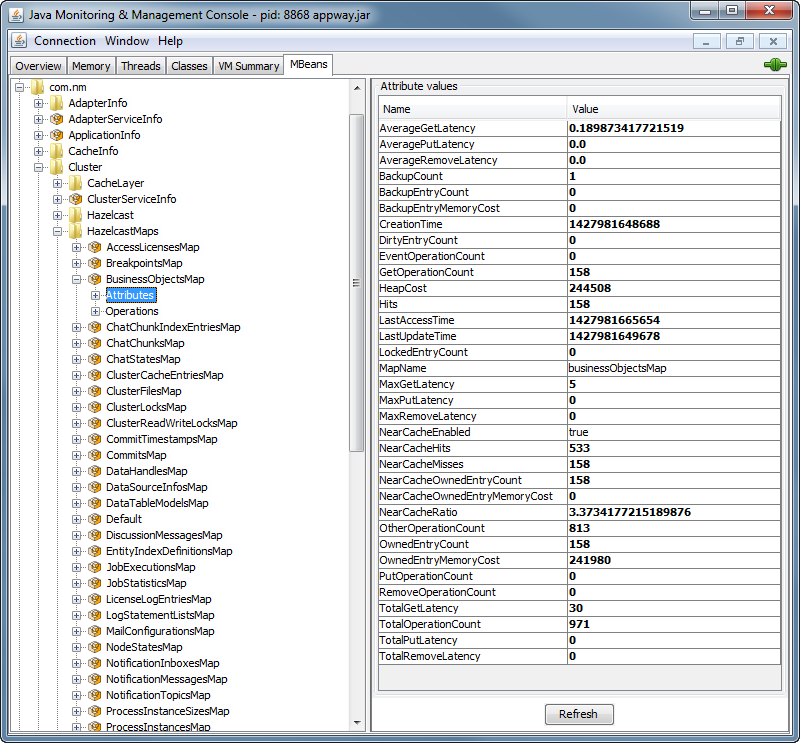Click the Refresh button
This screenshot has height=743, width=800.
pyautogui.click(x=579, y=714)
